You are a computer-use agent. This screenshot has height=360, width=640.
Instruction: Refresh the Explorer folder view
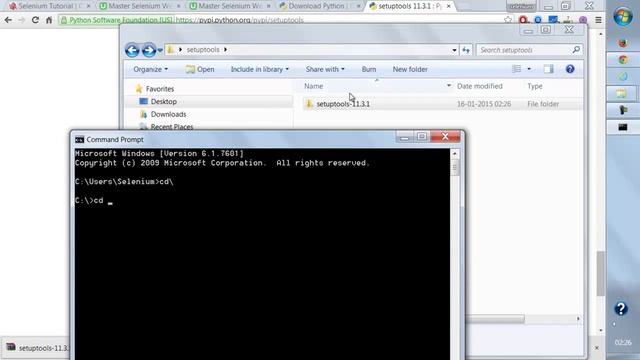466,50
